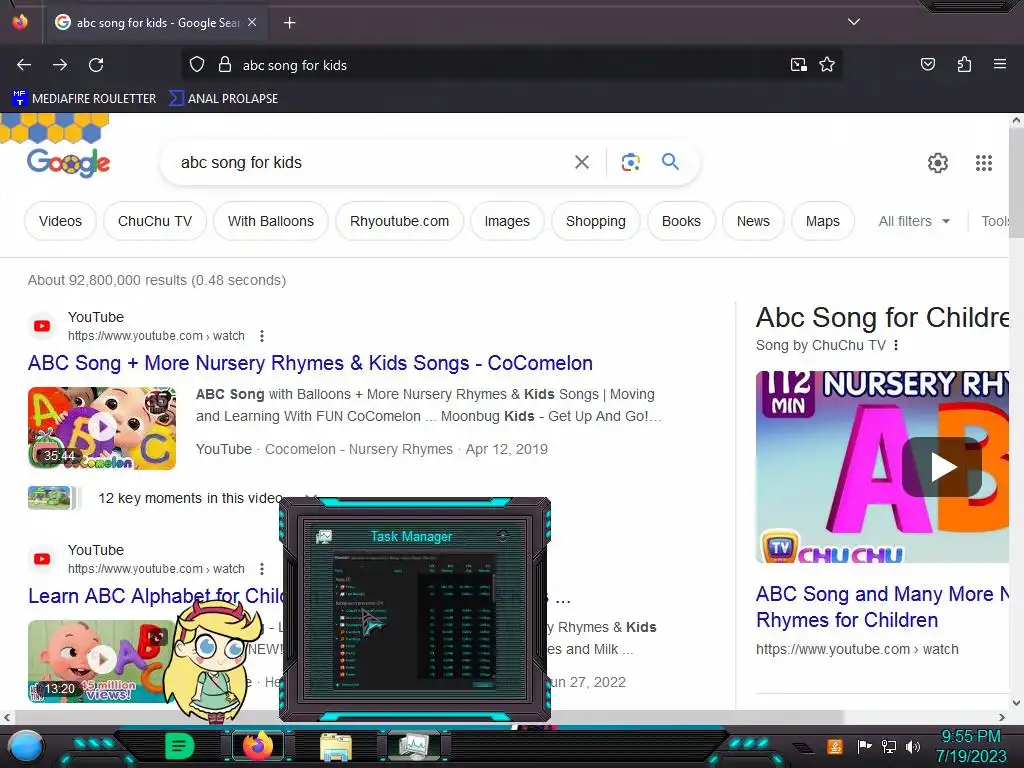Open Learn ABC Alphabet for Children link
The height and width of the screenshot is (768, 1024).
coord(157,596)
